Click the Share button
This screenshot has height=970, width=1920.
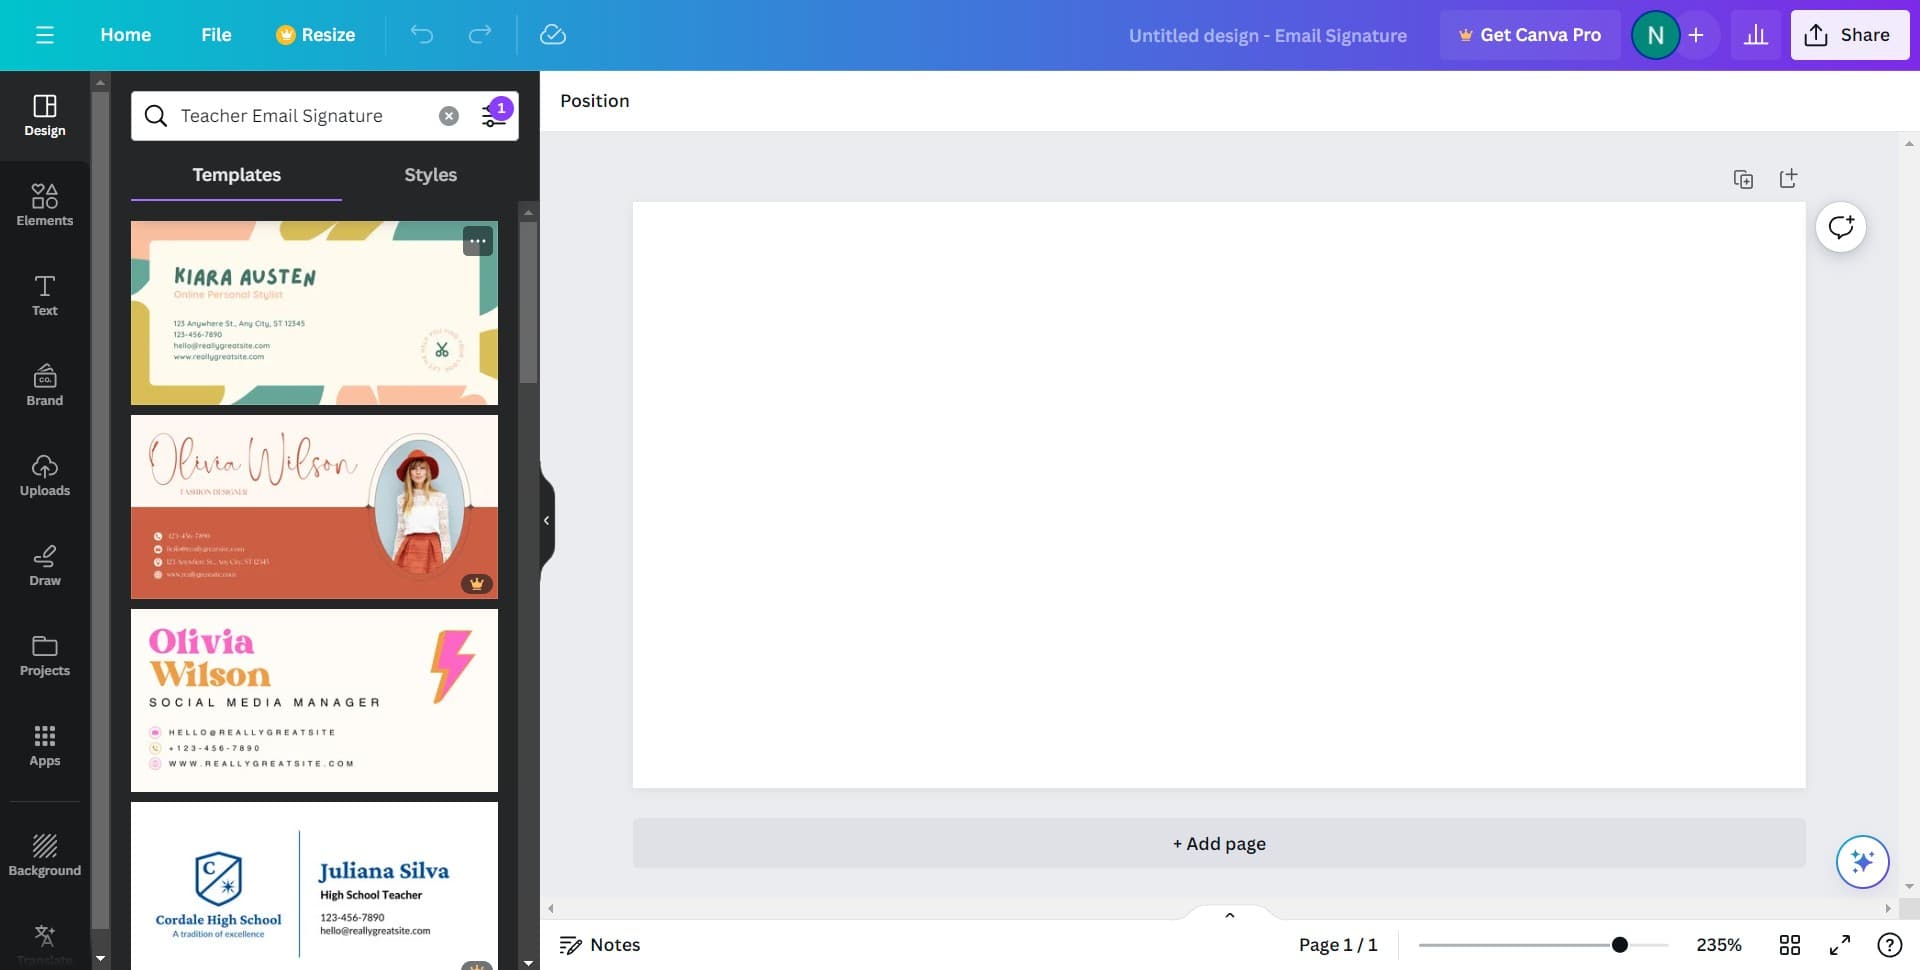click(1849, 34)
